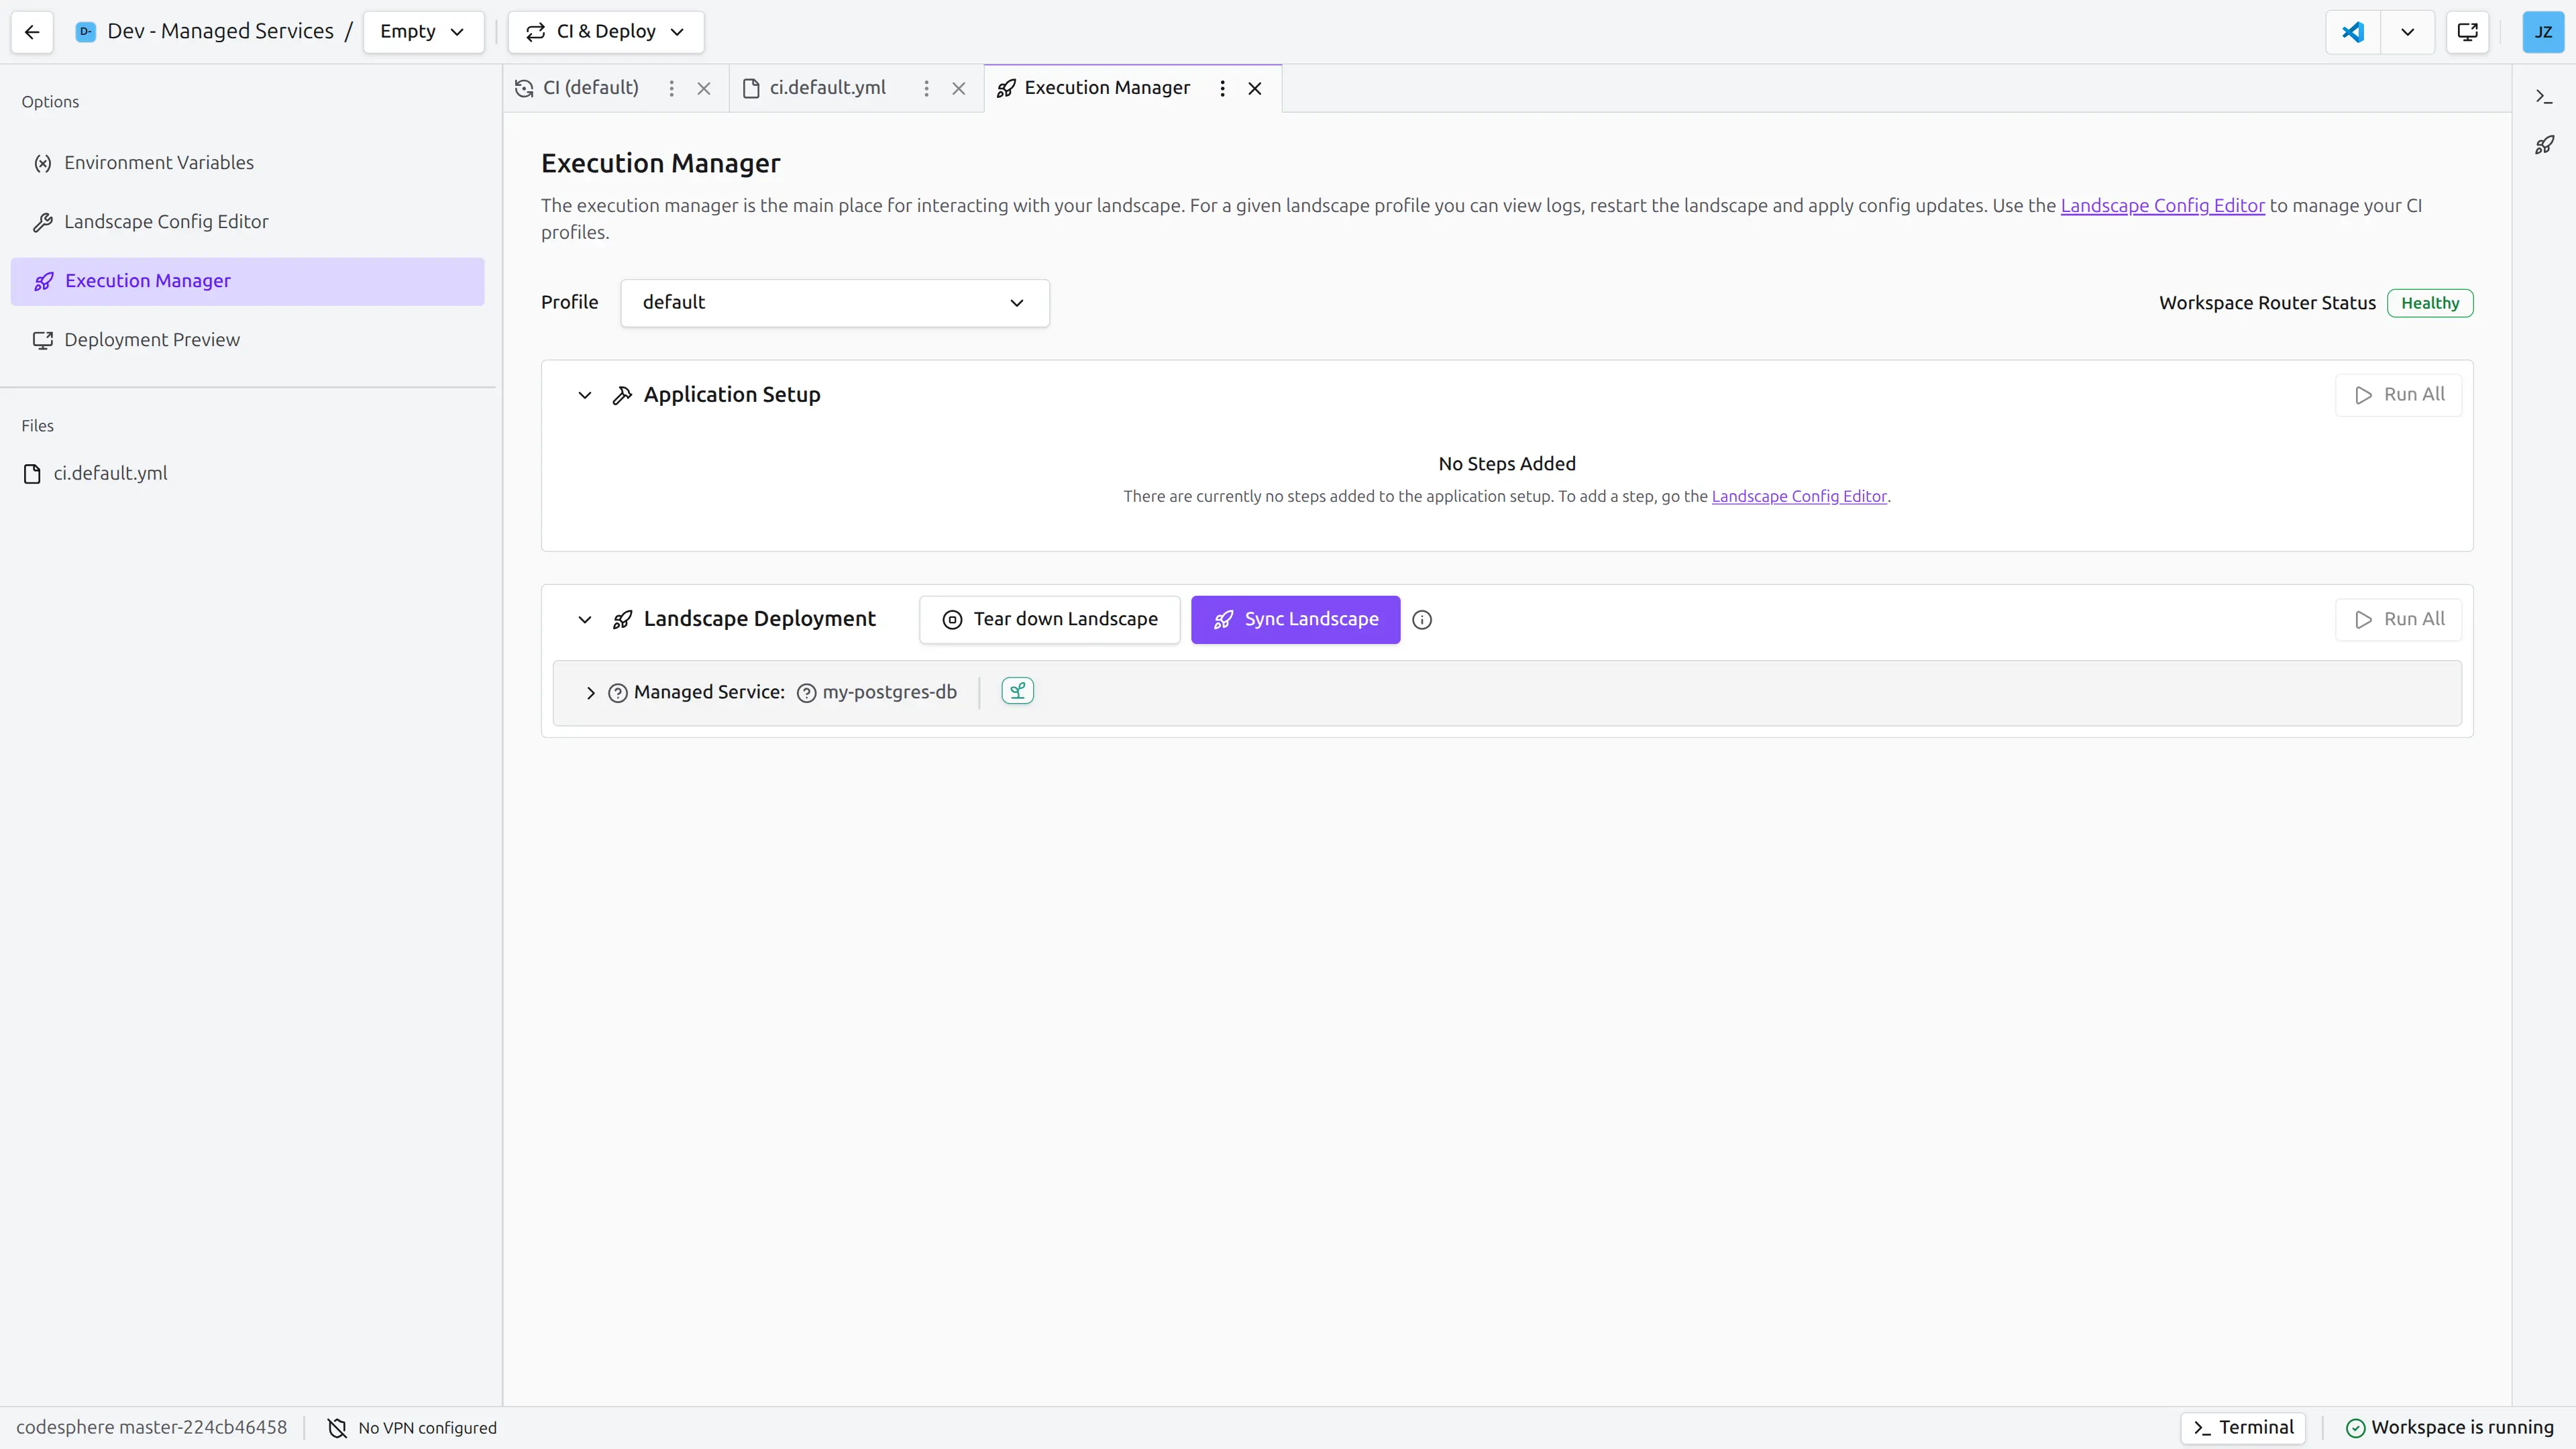This screenshot has height=1449, width=2576.
Task: Click the seedling icon next to my-postgres-db
Action: pyautogui.click(x=1017, y=690)
